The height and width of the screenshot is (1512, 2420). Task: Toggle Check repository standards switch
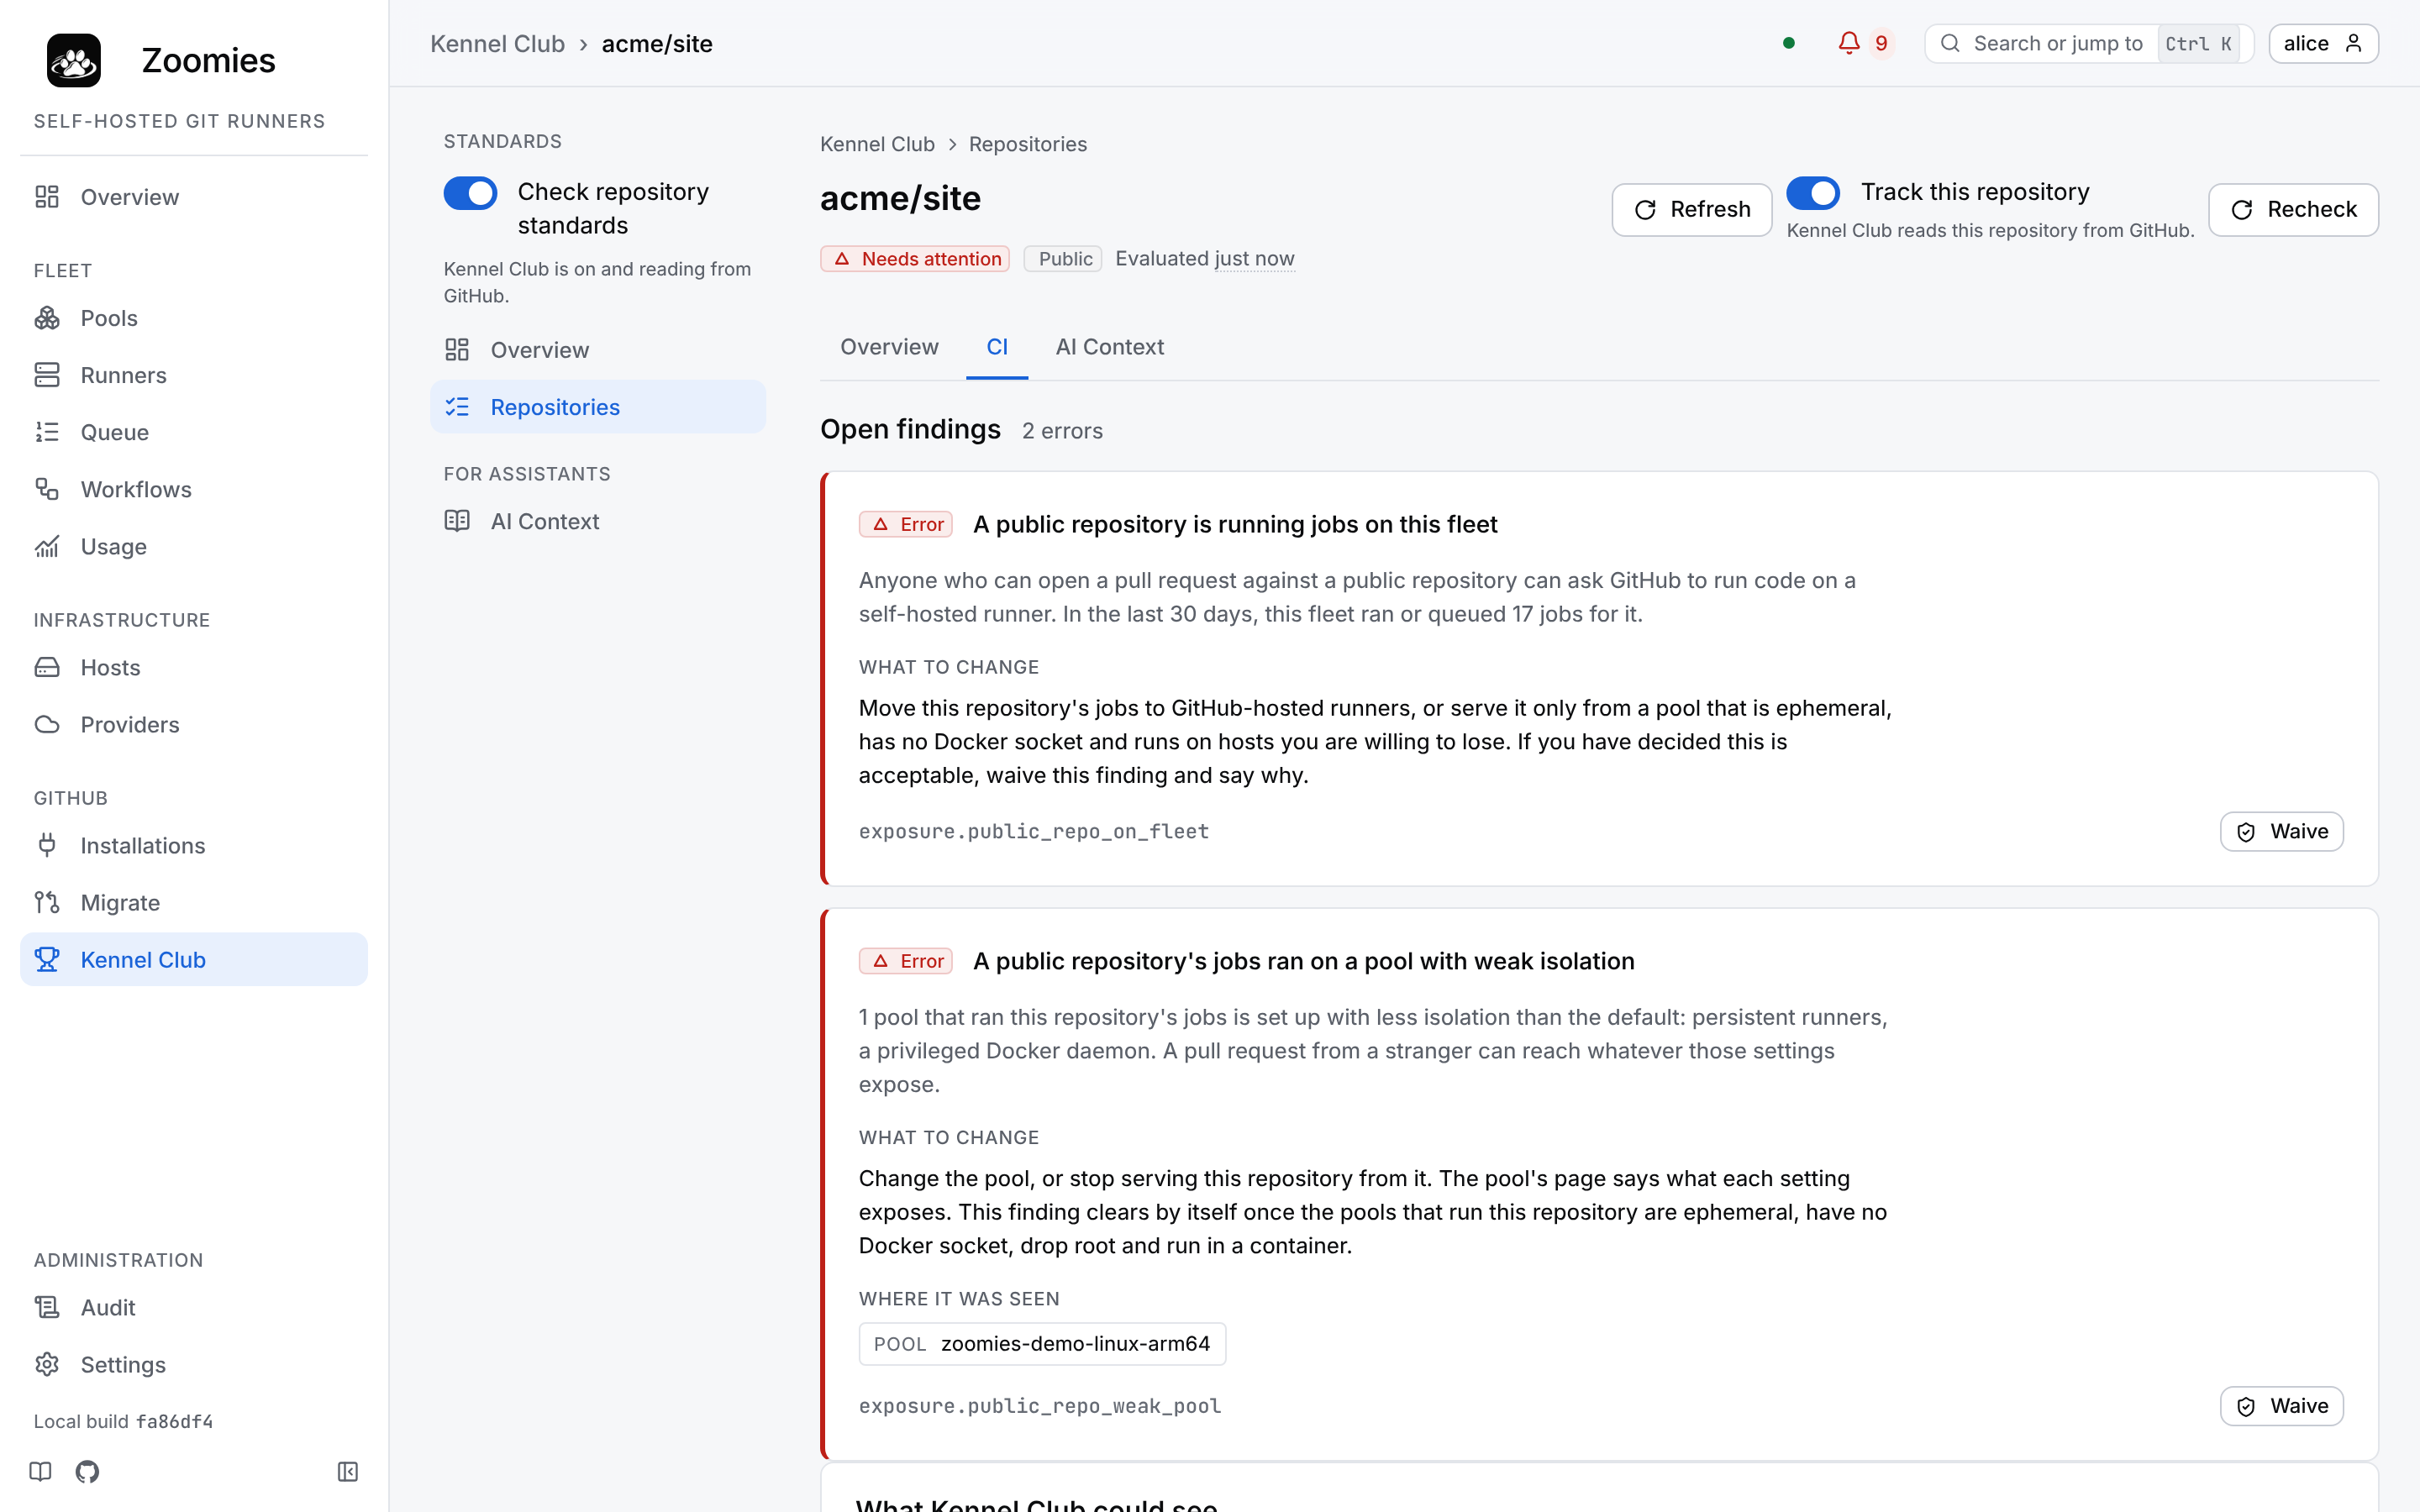[x=470, y=193]
